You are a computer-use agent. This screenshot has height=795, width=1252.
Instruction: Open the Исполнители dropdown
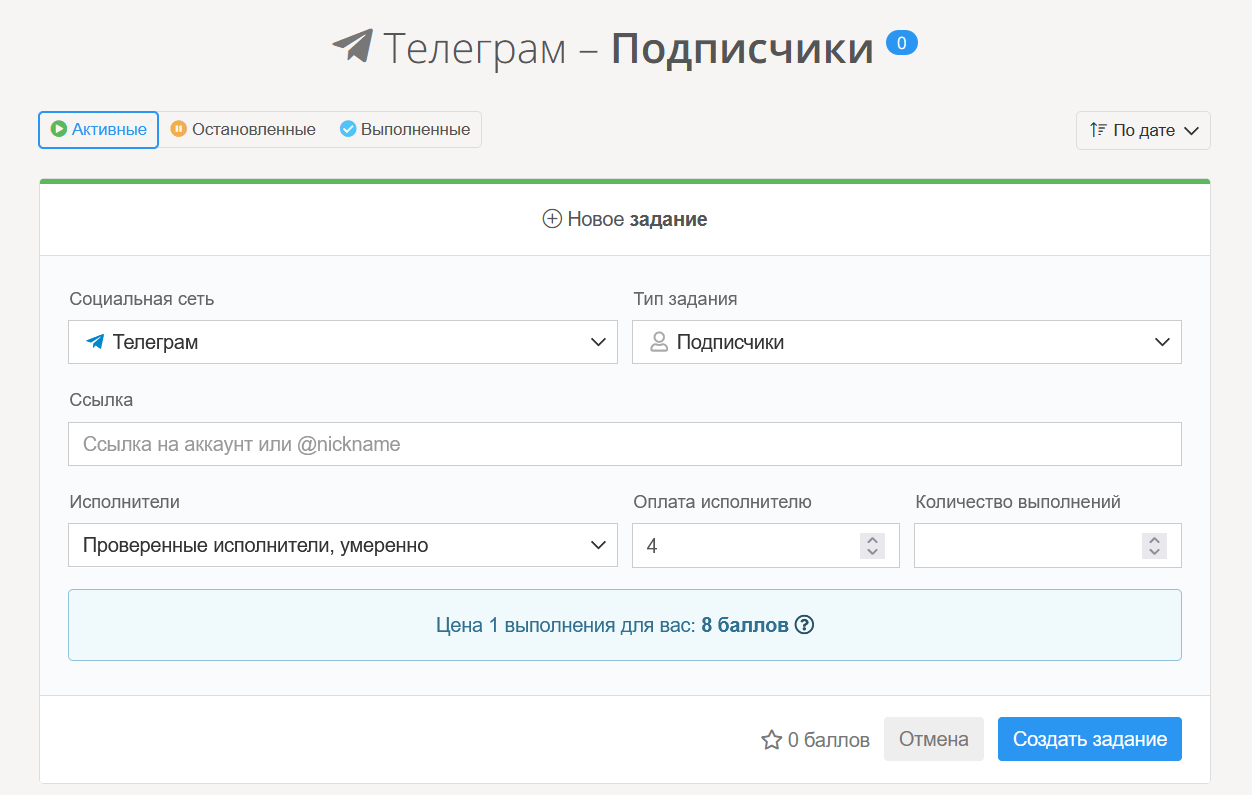(343, 545)
